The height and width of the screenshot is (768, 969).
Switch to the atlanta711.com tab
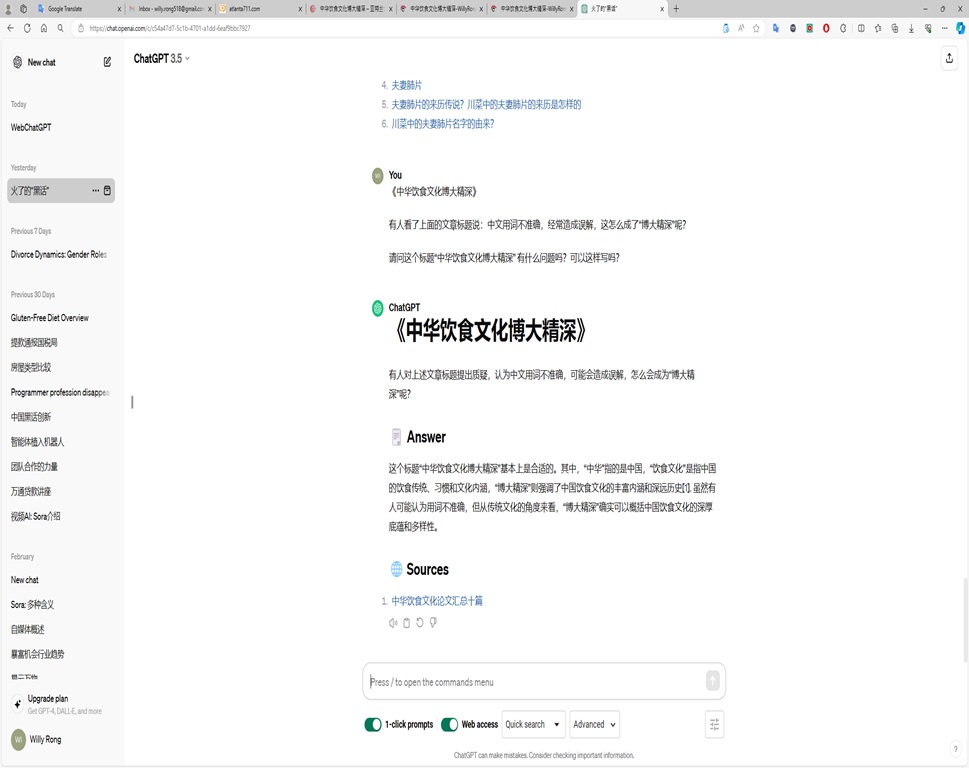[x=260, y=9]
